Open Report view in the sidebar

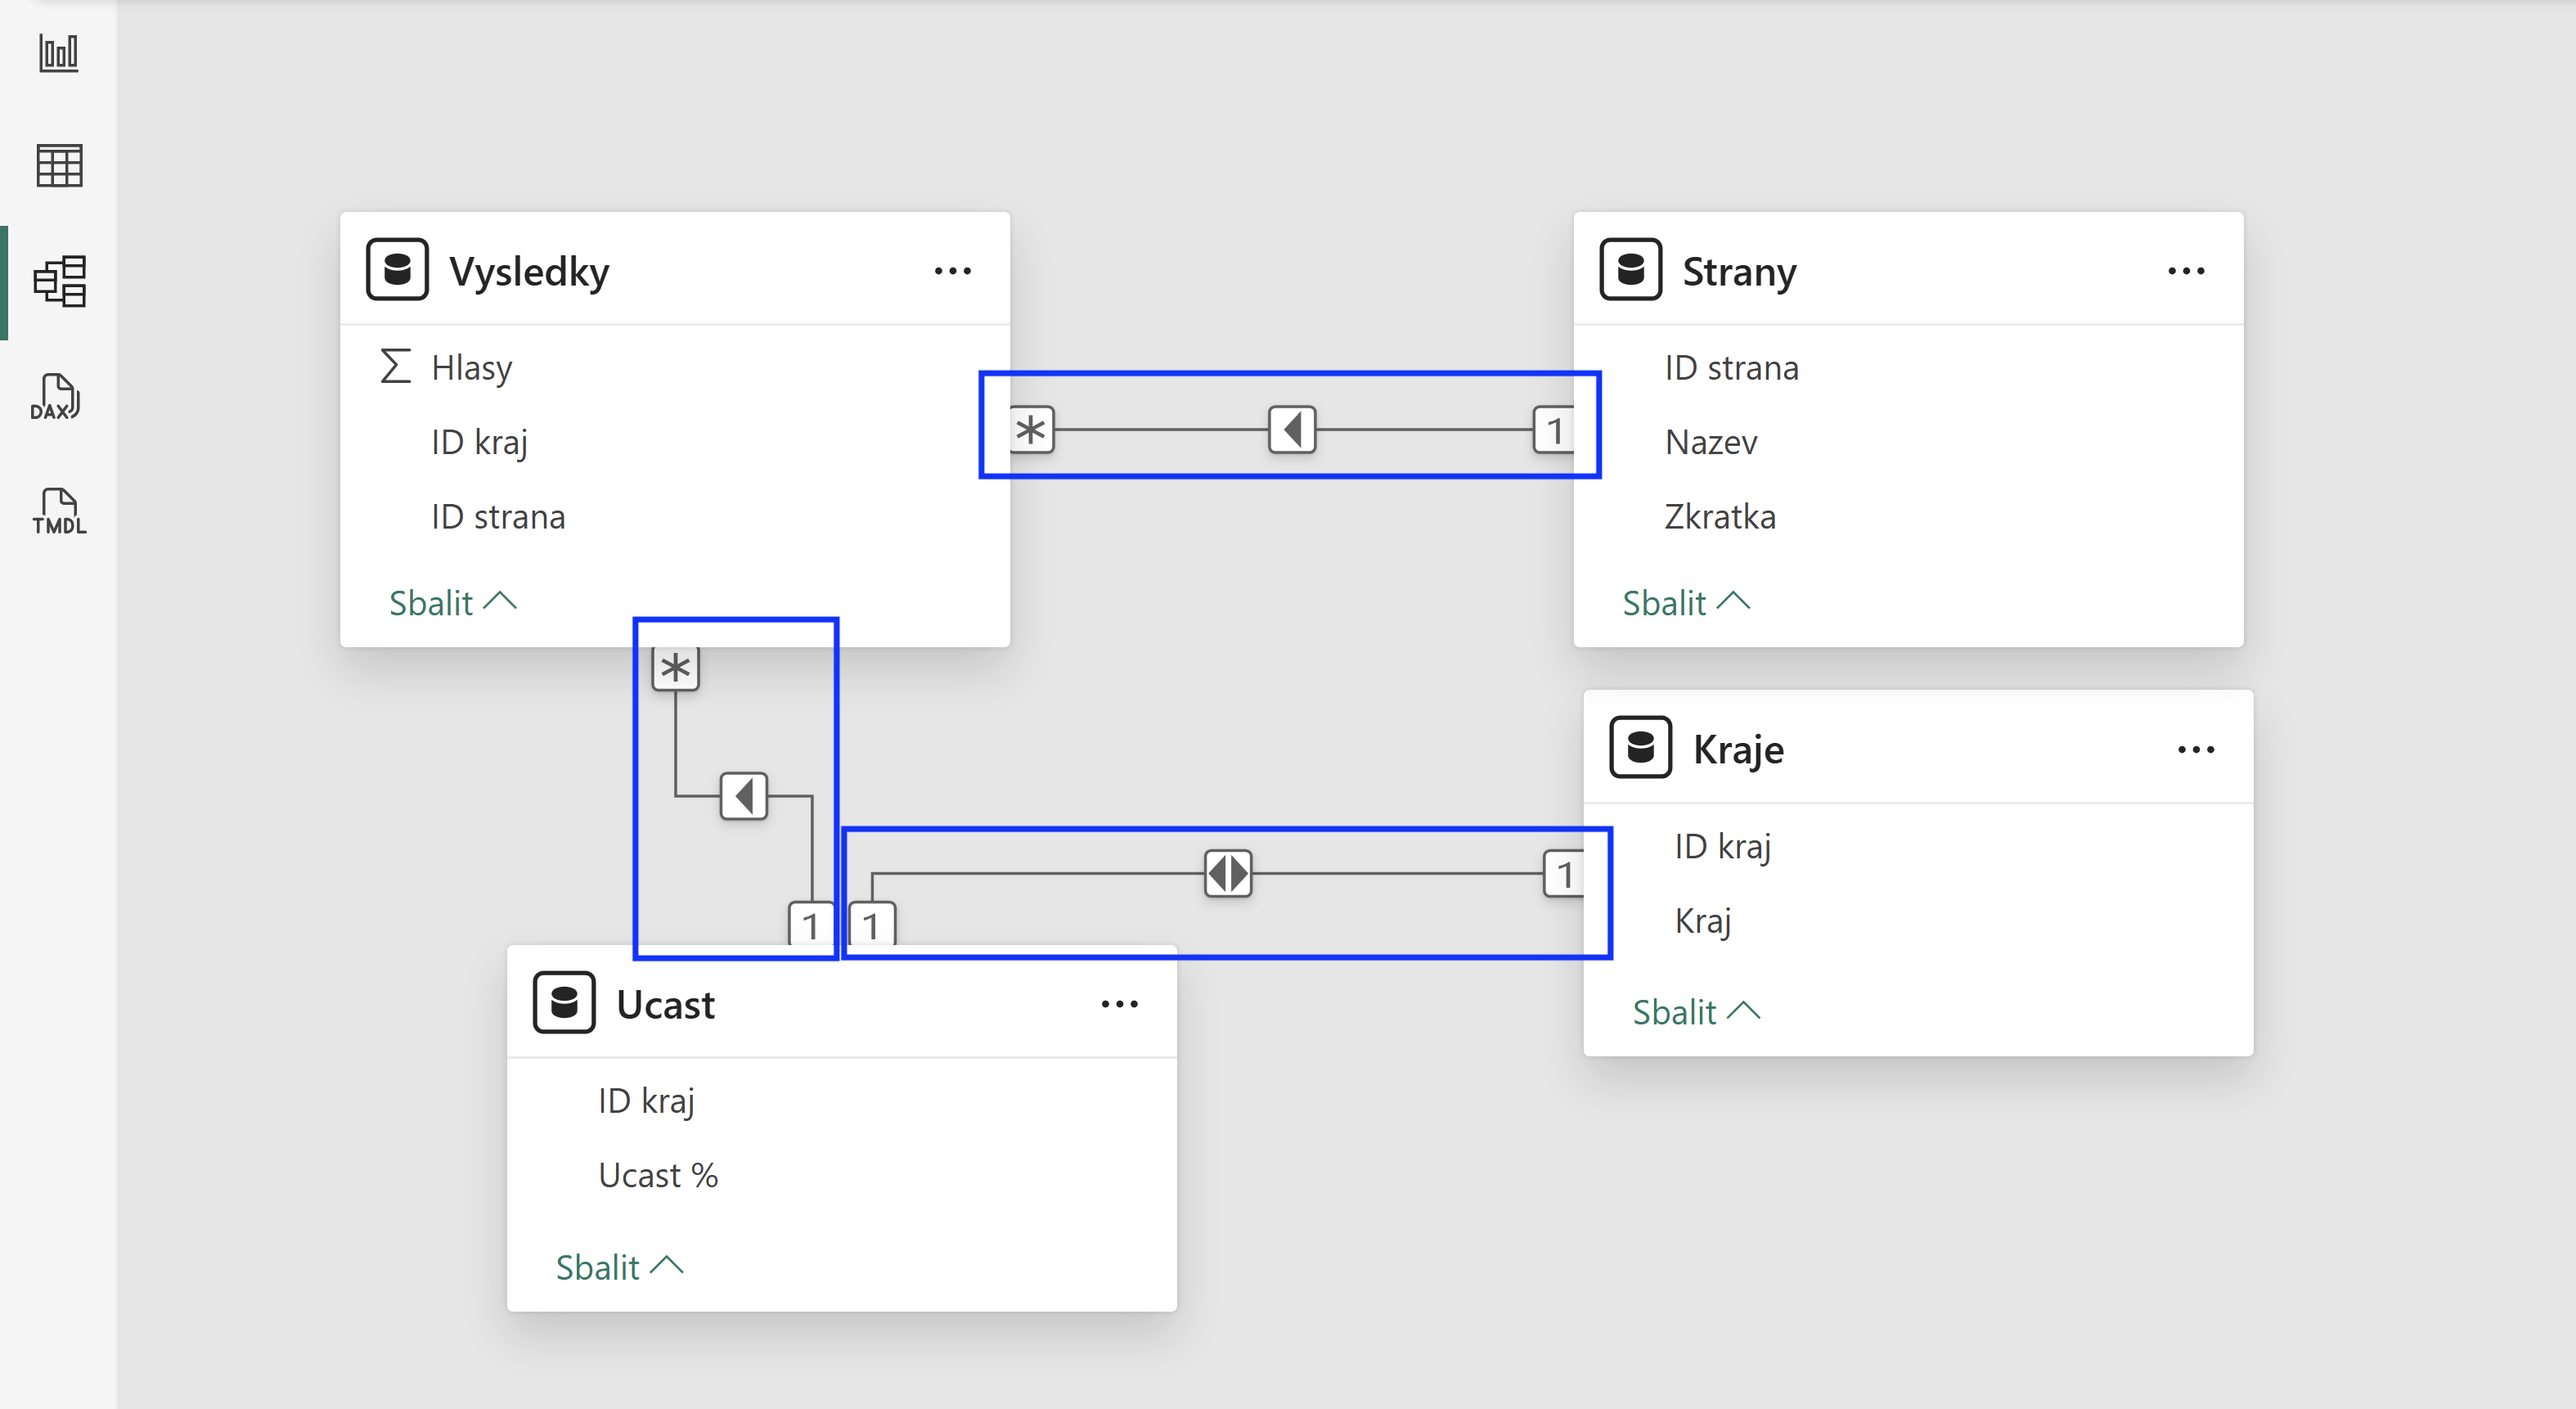[59, 53]
